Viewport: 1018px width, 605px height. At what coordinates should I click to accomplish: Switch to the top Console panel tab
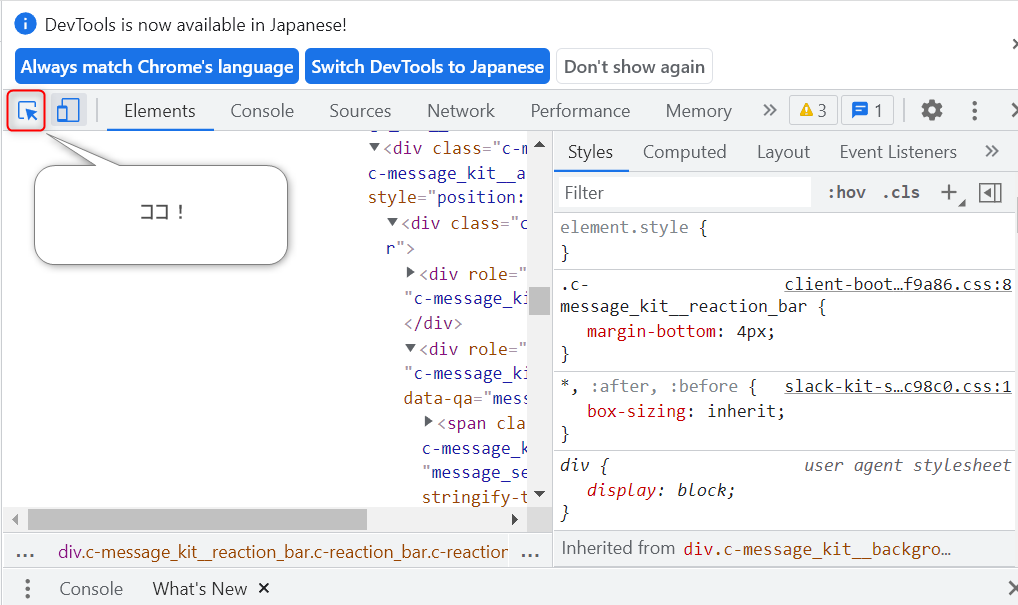pos(262,111)
